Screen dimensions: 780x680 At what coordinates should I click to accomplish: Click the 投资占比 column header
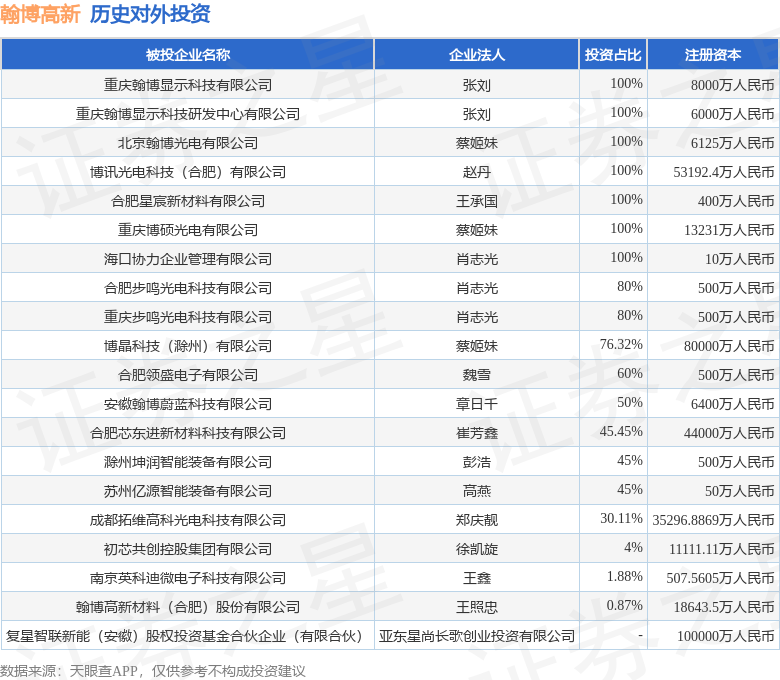click(x=613, y=54)
